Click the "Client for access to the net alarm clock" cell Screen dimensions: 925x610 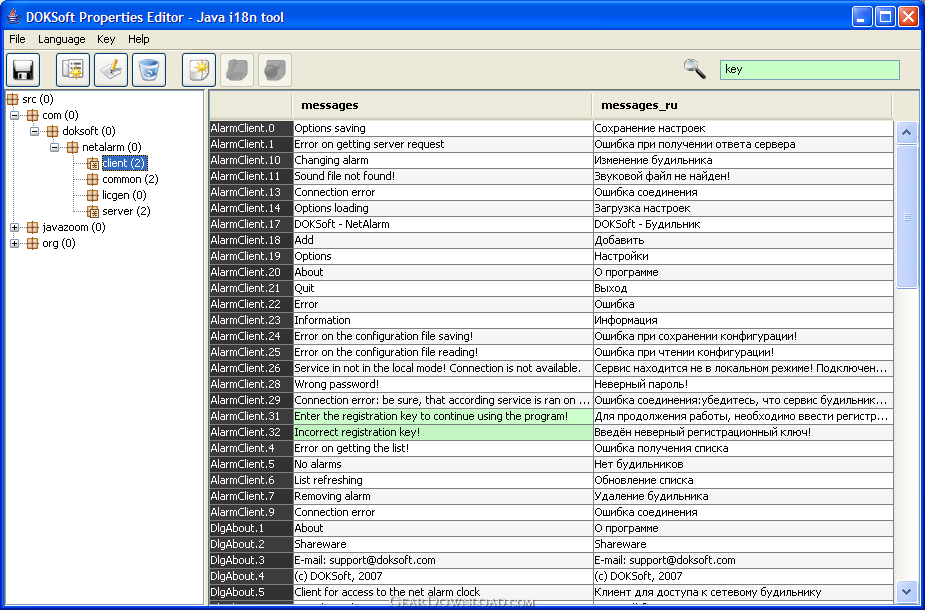443,592
